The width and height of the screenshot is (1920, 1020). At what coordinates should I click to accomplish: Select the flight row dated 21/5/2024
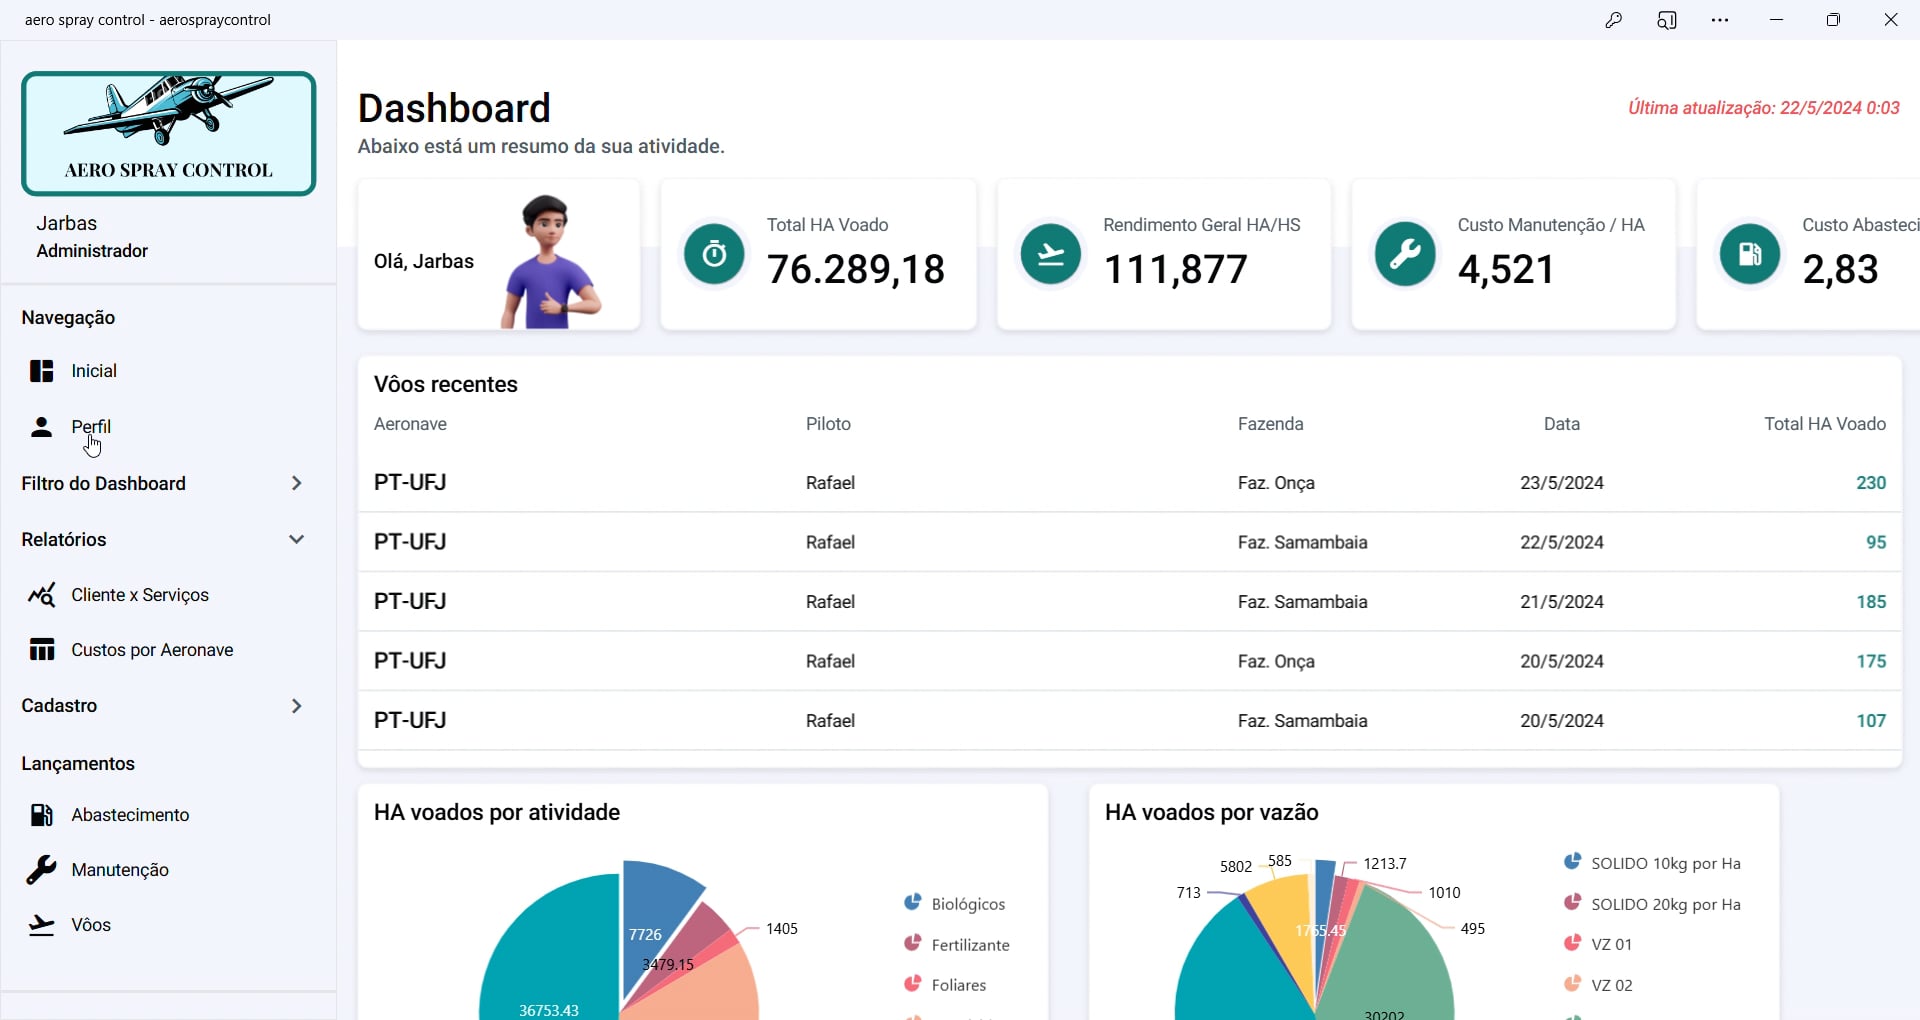(x=1130, y=602)
